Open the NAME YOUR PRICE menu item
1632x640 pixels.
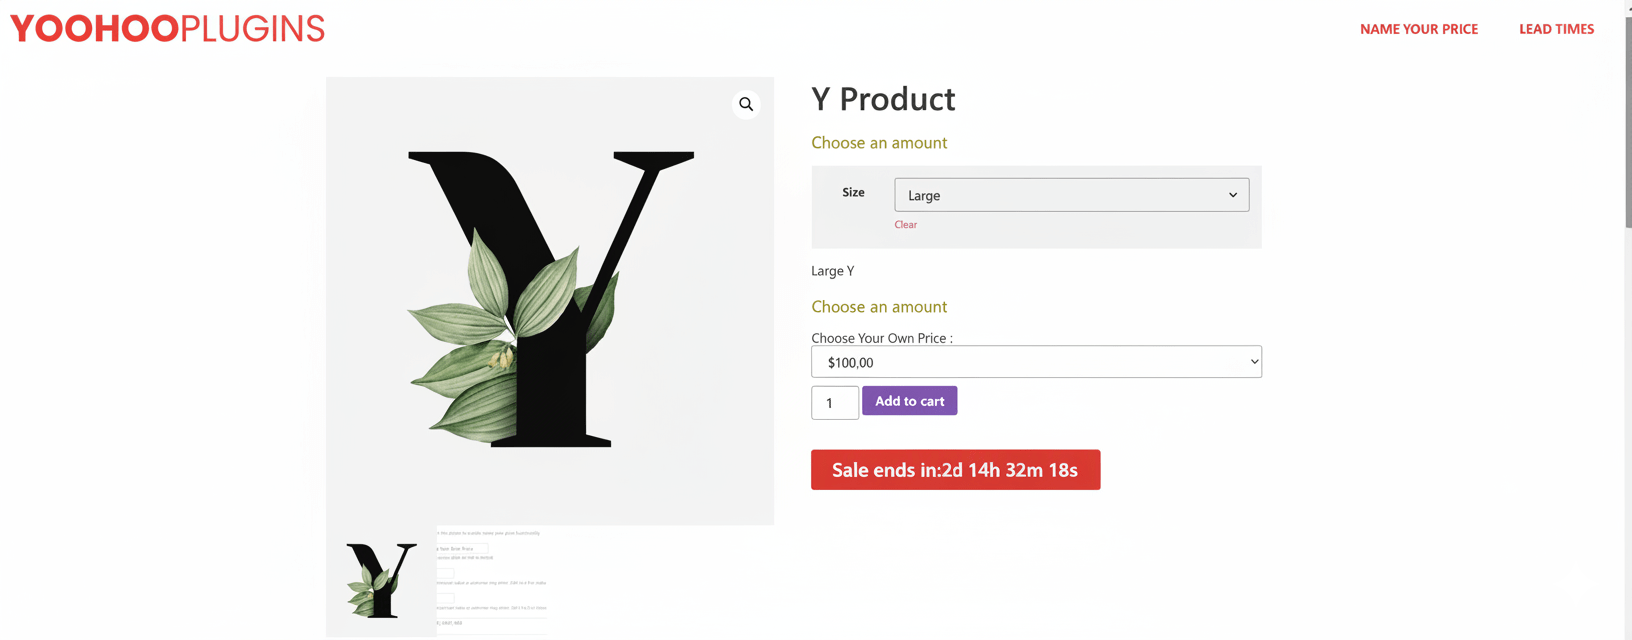pos(1418,29)
